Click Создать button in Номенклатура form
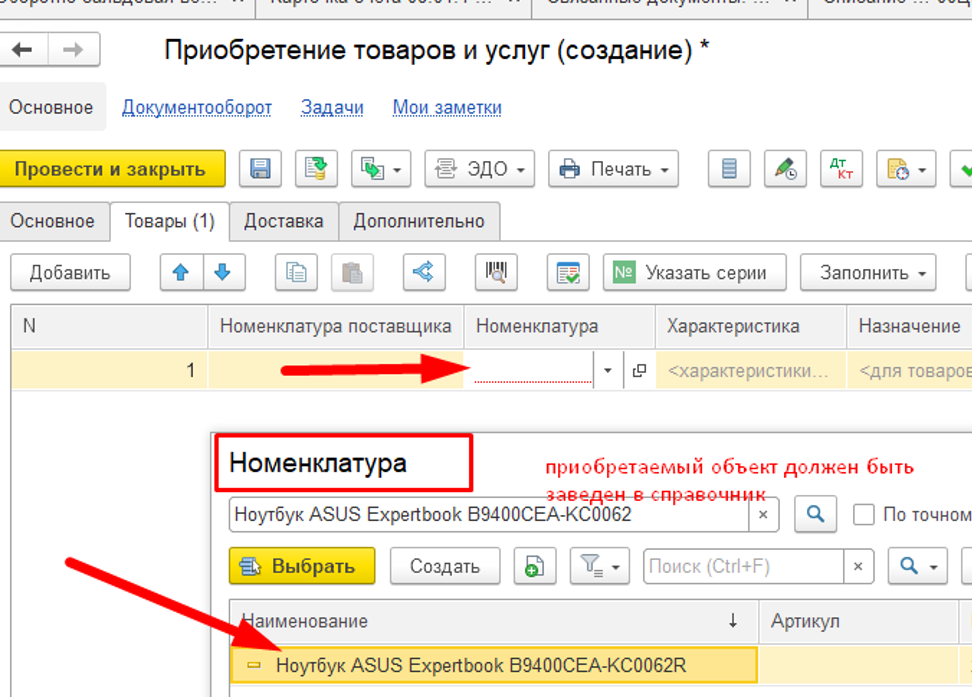This screenshot has height=697, width=972. (x=445, y=566)
